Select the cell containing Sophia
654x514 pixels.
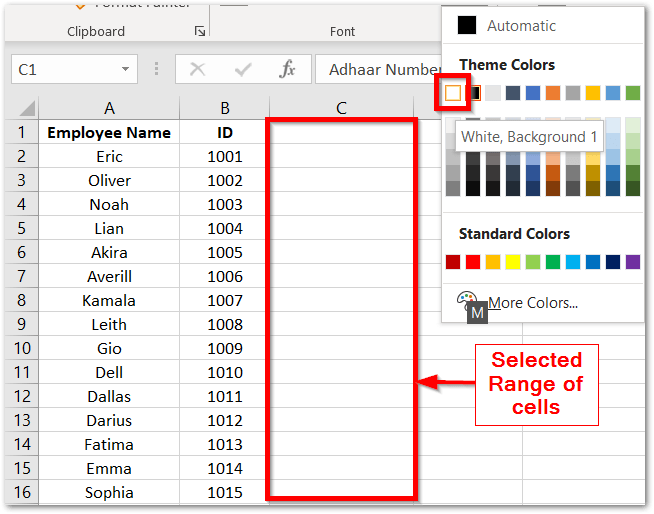tap(109, 492)
